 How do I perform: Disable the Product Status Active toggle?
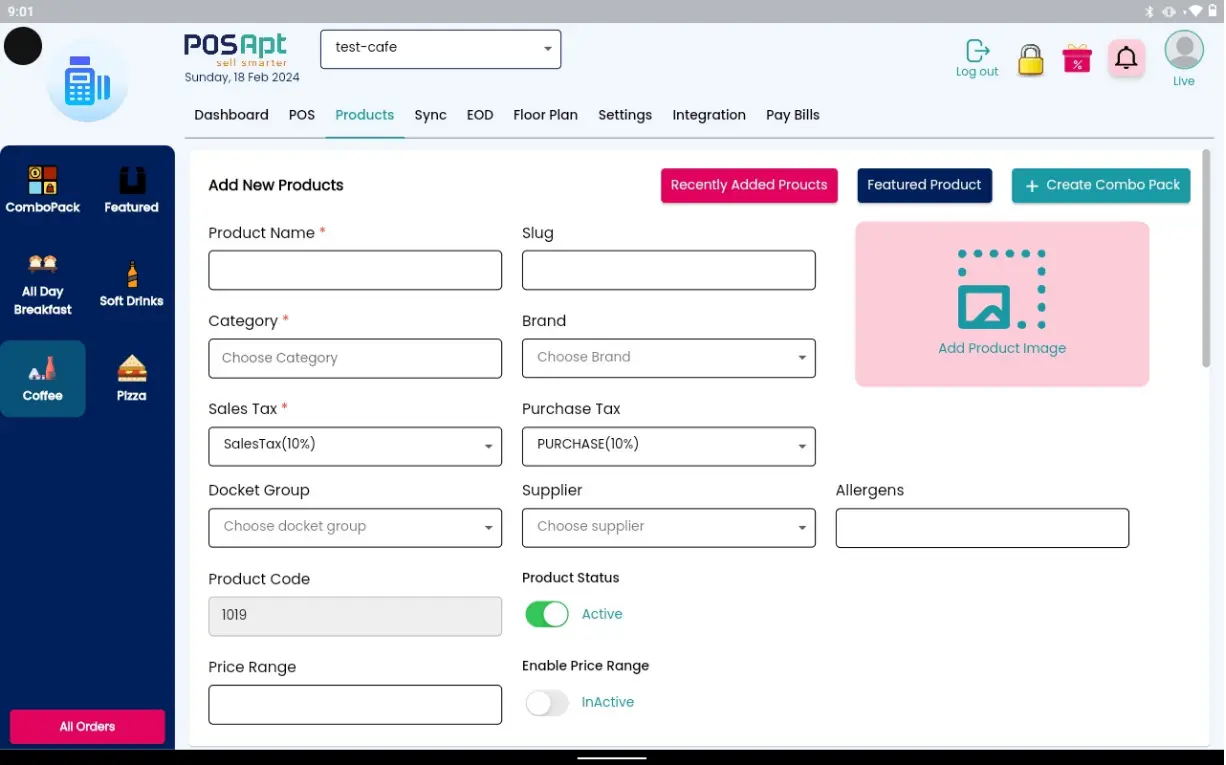click(x=547, y=614)
